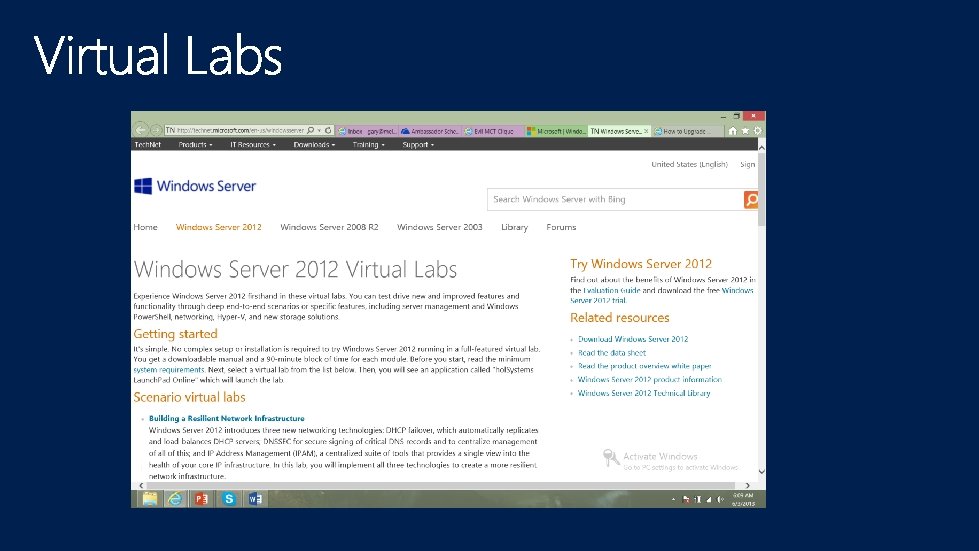Image resolution: width=979 pixels, height=551 pixels.
Task: Click the Getting started heading
Action: pos(175,334)
